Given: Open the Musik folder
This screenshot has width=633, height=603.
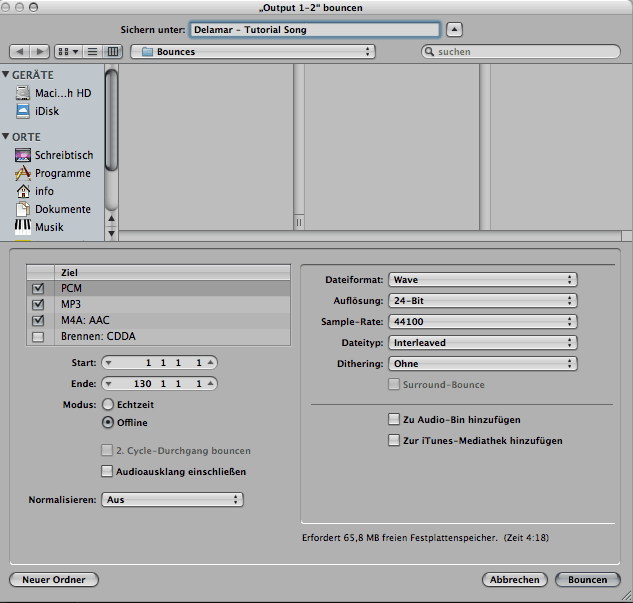Looking at the screenshot, I should coord(40,227).
